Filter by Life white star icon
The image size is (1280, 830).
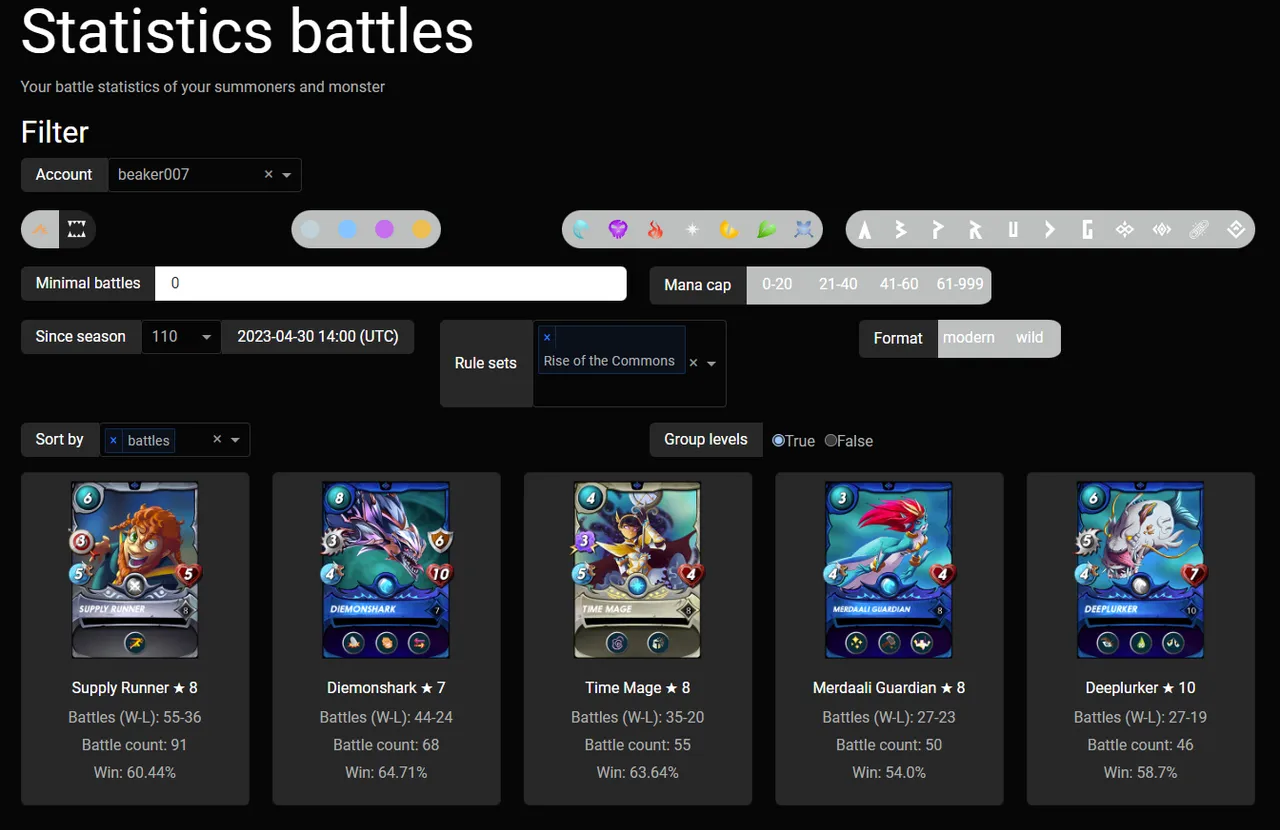pos(692,230)
